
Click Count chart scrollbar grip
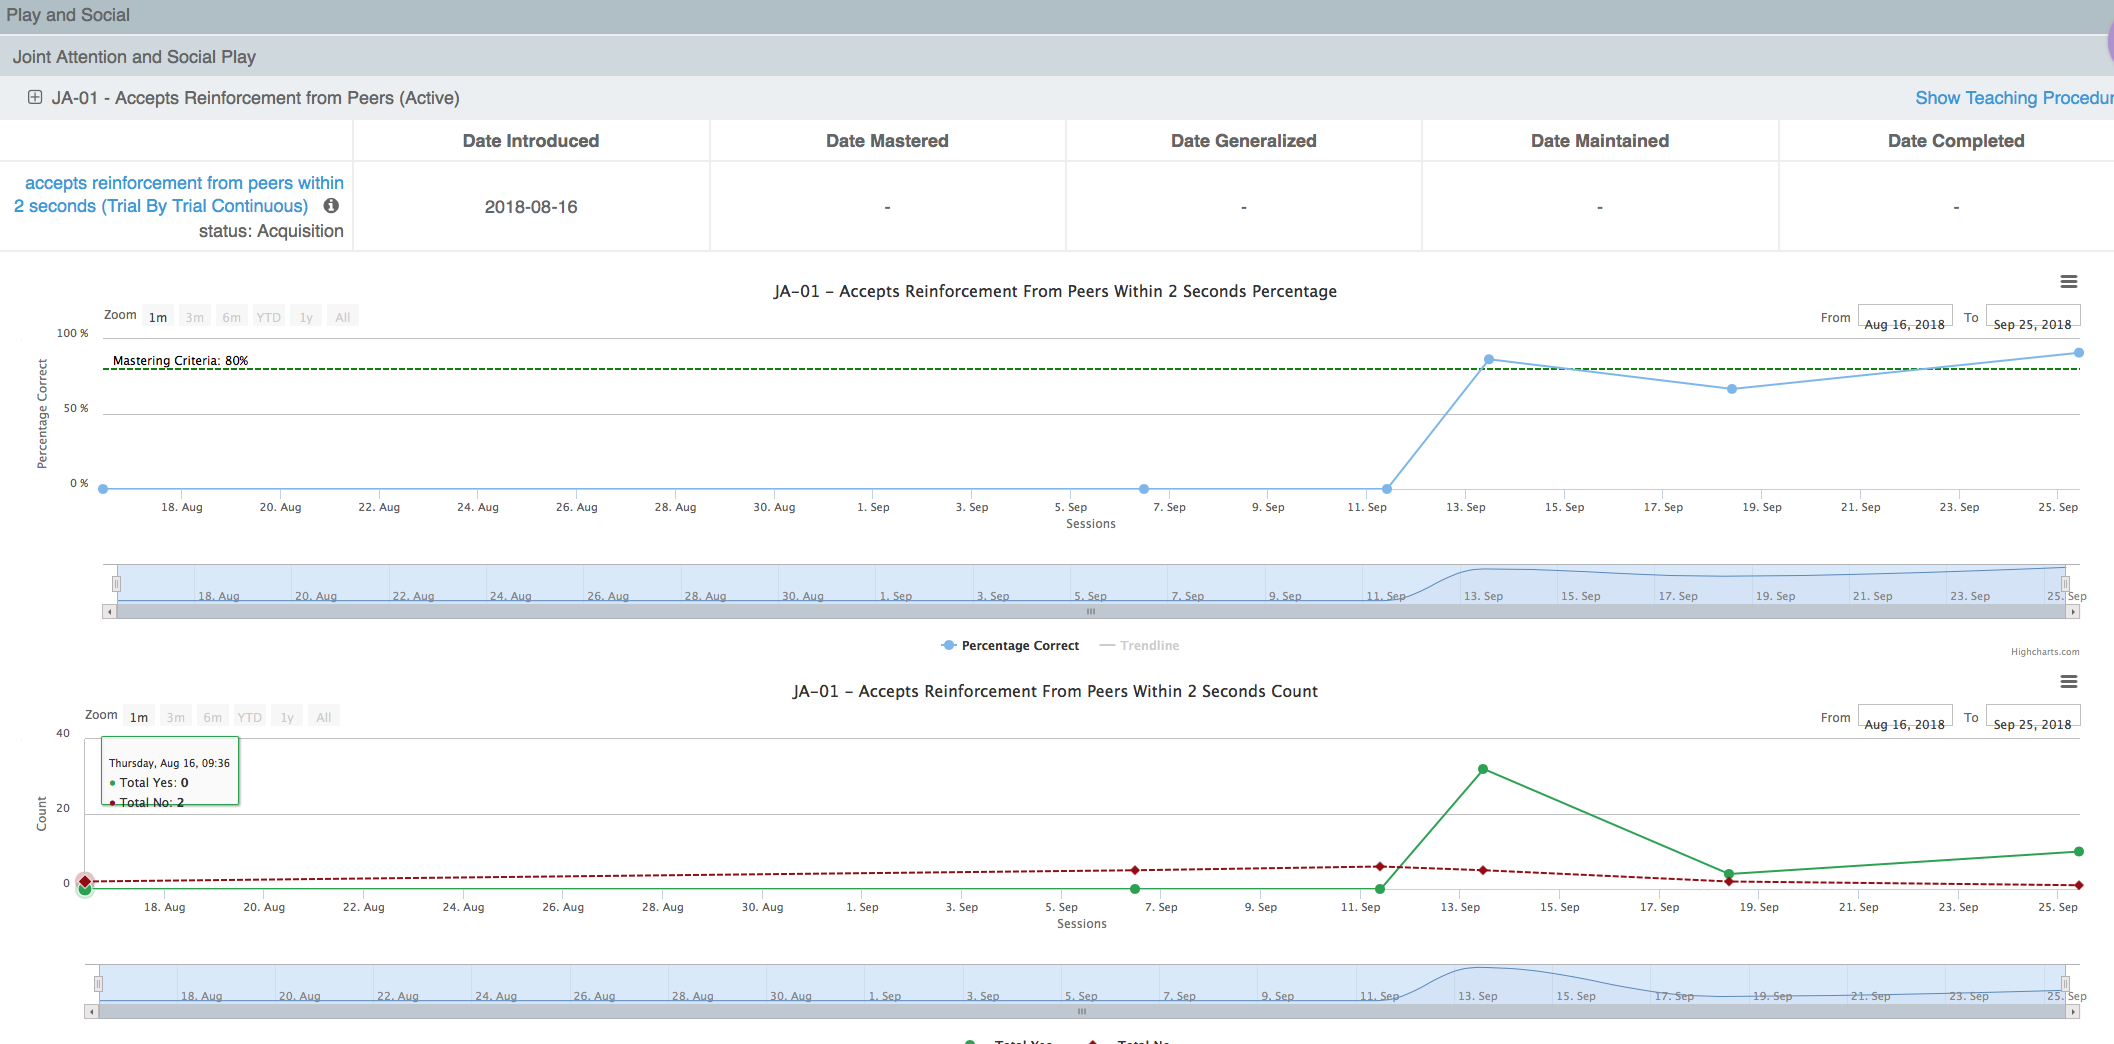pyautogui.click(x=1082, y=1011)
